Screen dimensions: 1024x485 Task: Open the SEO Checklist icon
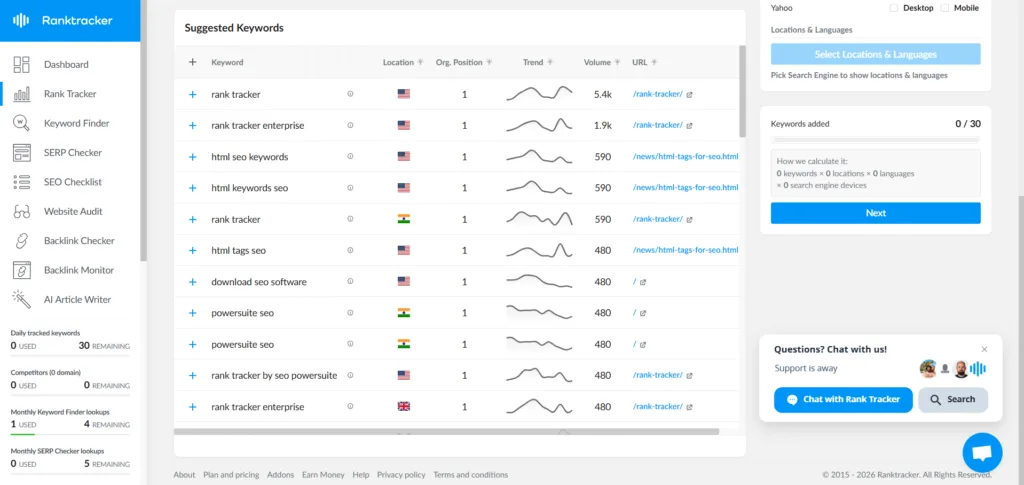(22, 182)
